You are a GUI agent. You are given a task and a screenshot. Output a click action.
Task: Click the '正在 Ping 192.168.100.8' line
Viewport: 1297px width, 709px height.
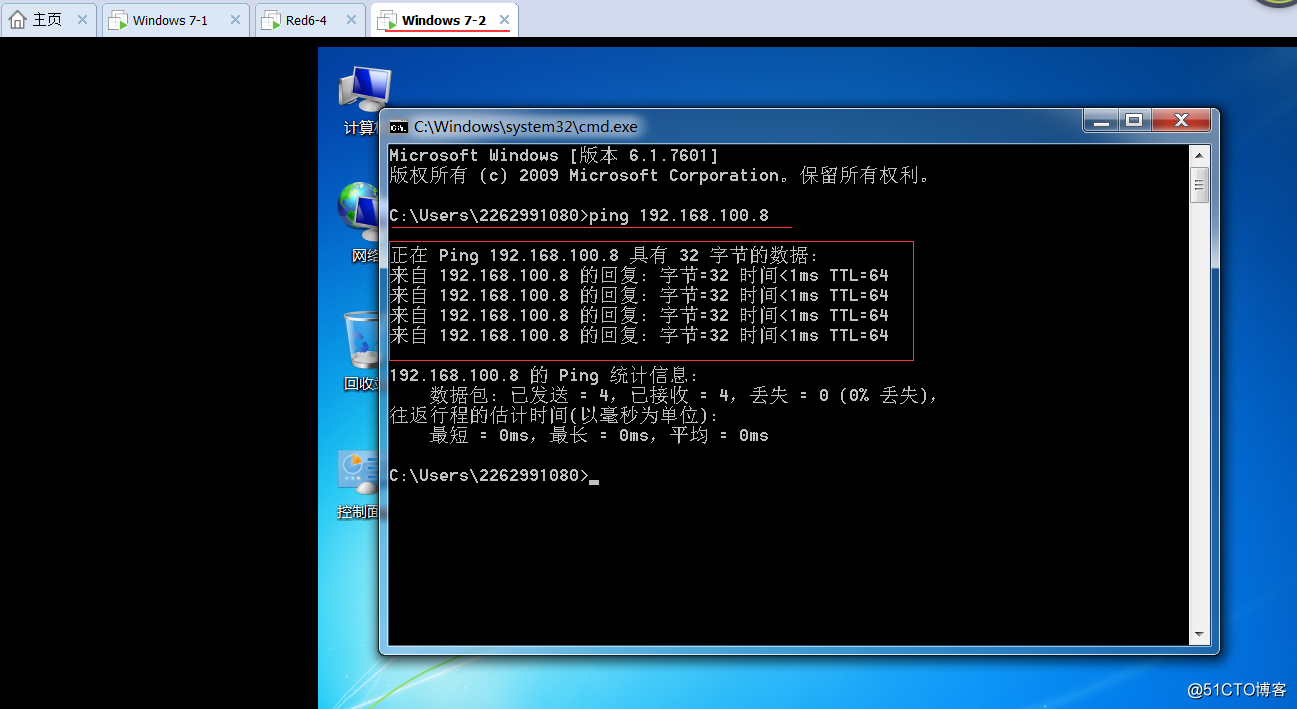point(604,256)
